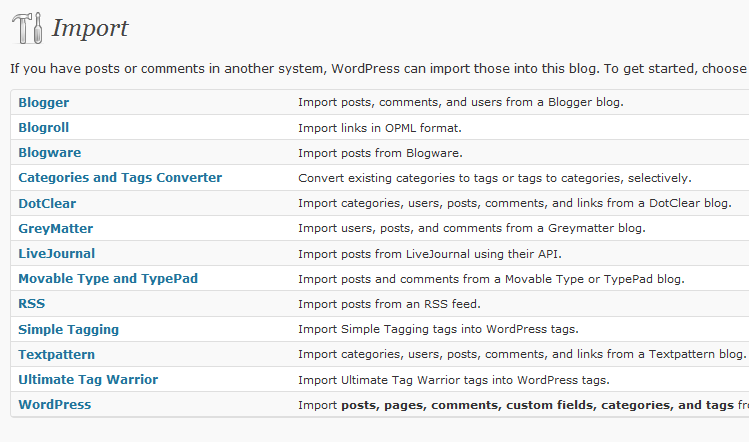
Task: Click "Import posts from Blogware." description
Action: pyautogui.click(x=380, y=153)
